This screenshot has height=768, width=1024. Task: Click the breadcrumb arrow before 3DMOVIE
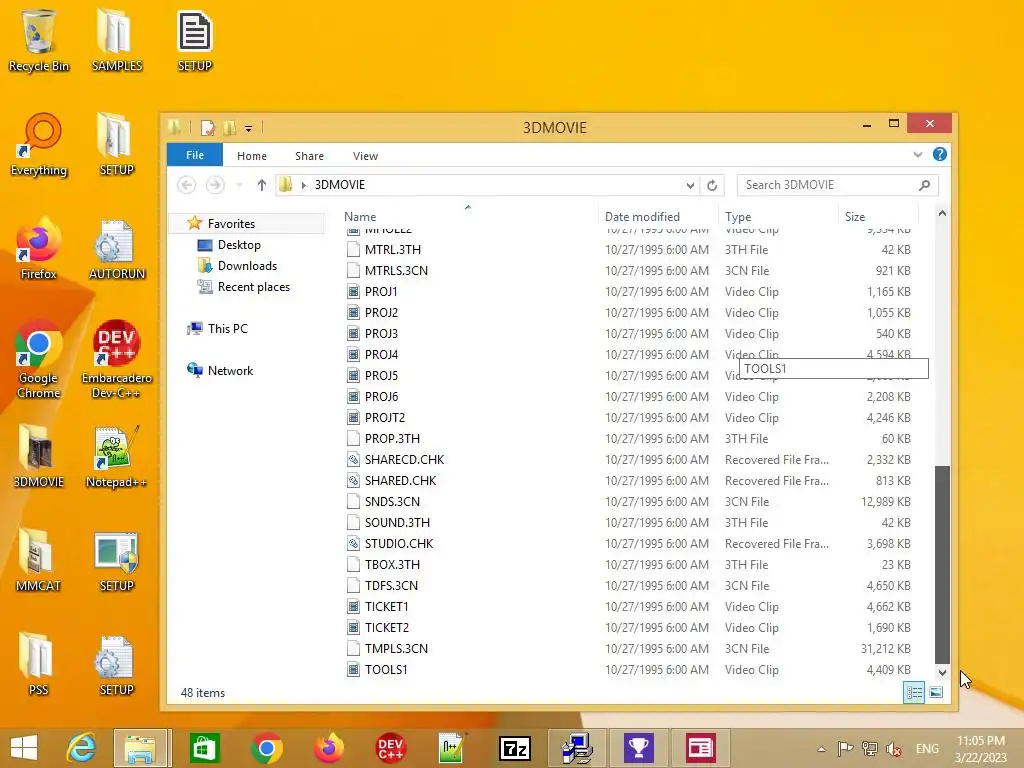pos(304,185)
